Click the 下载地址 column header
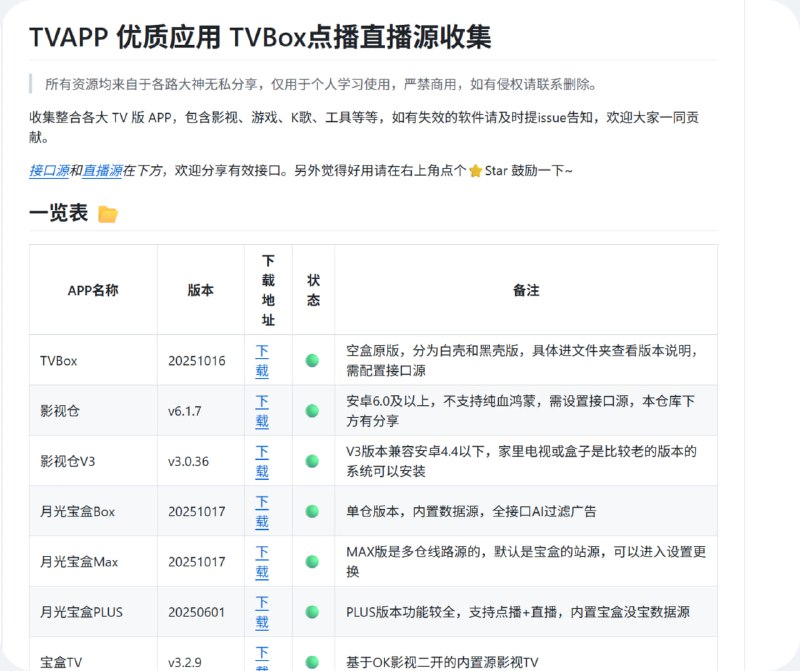 [x=268, y=290]
